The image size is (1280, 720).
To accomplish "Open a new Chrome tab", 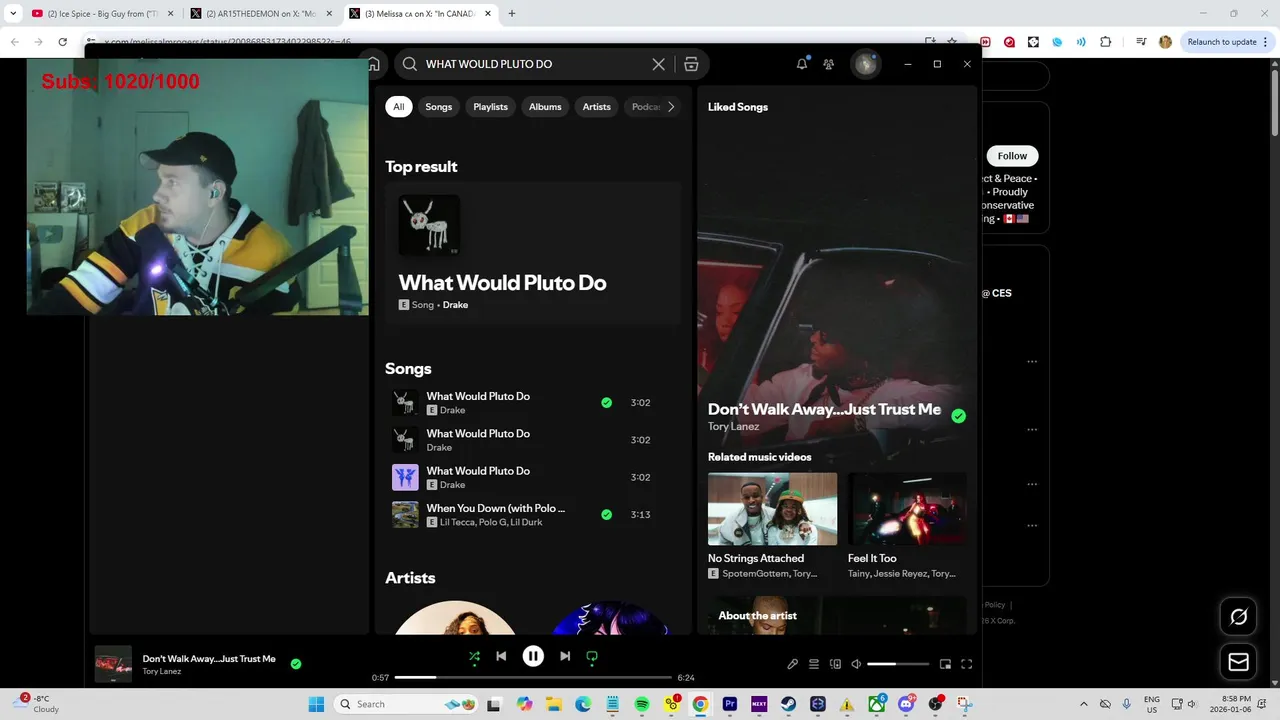I will [512, 14].
